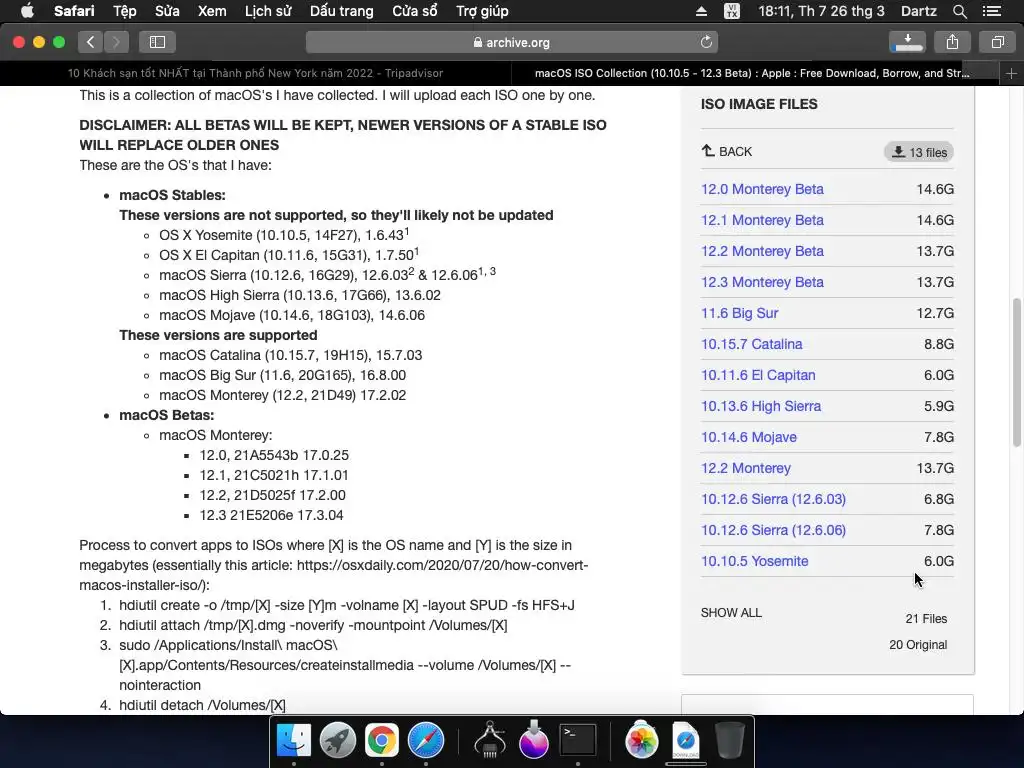Download 10.13.6 High Sierra ISO
The image size is (1024, 768).
click(761, 406)
